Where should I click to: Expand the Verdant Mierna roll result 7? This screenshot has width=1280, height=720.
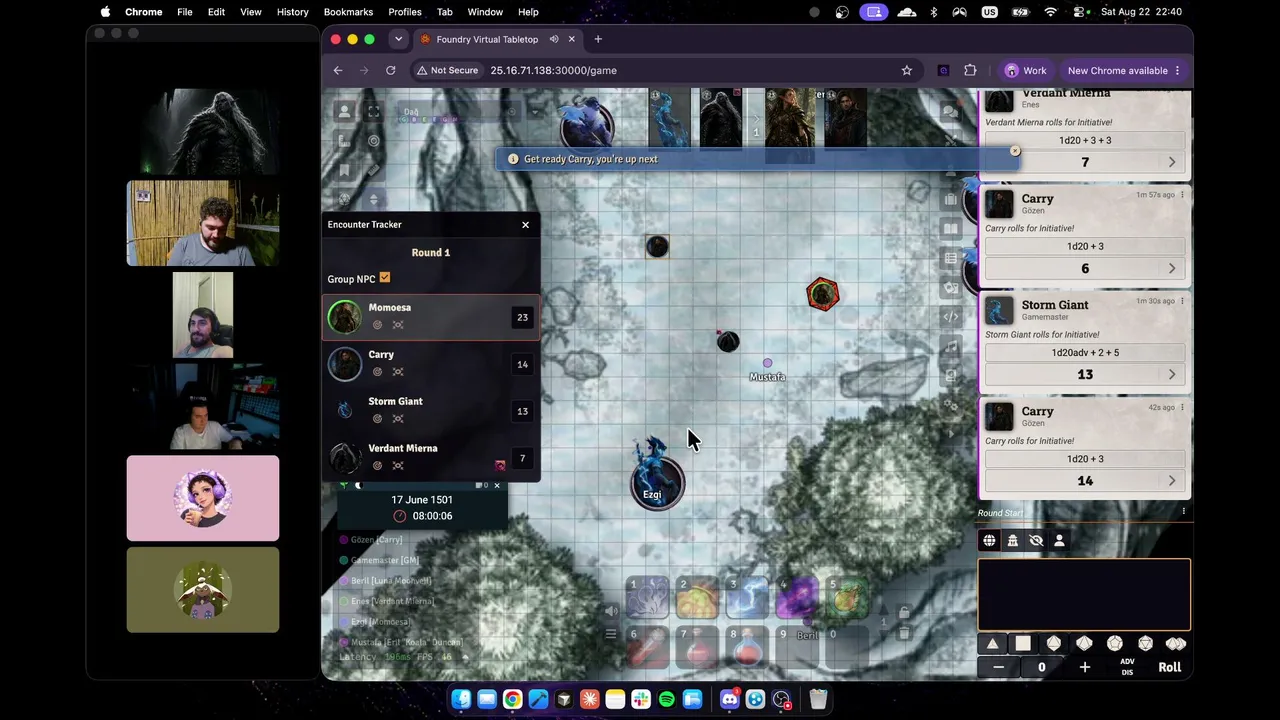coord(1172,162)
